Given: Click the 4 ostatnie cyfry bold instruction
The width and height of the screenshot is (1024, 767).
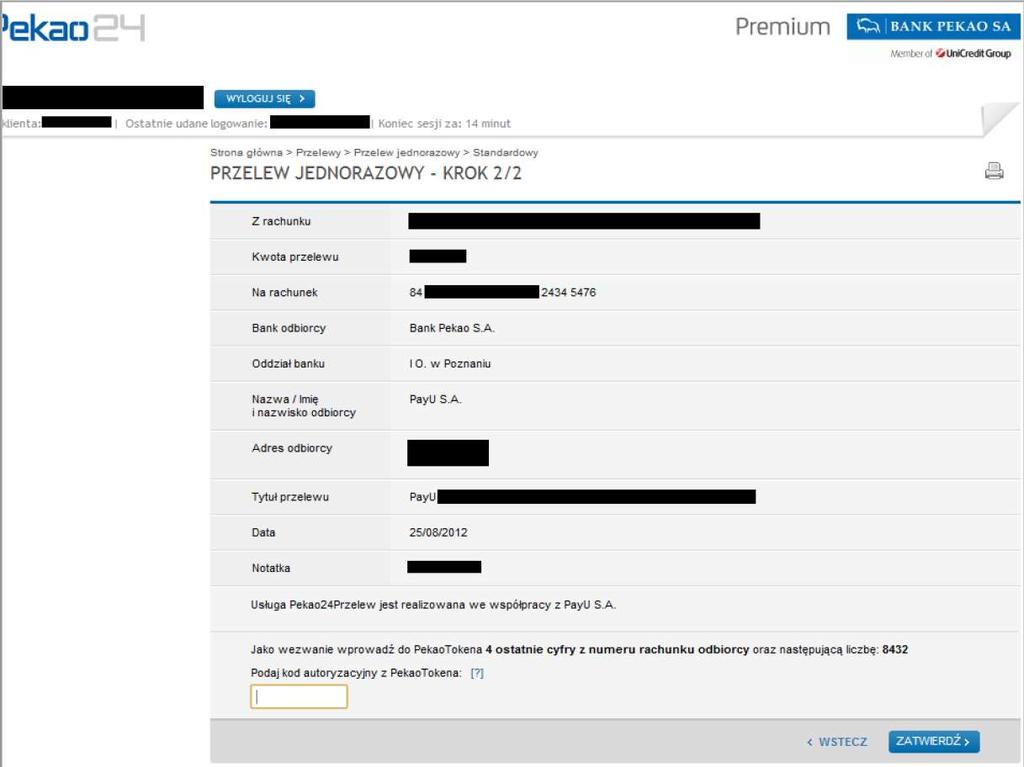Looking at the screenshot, I should (x=617, y=650).
